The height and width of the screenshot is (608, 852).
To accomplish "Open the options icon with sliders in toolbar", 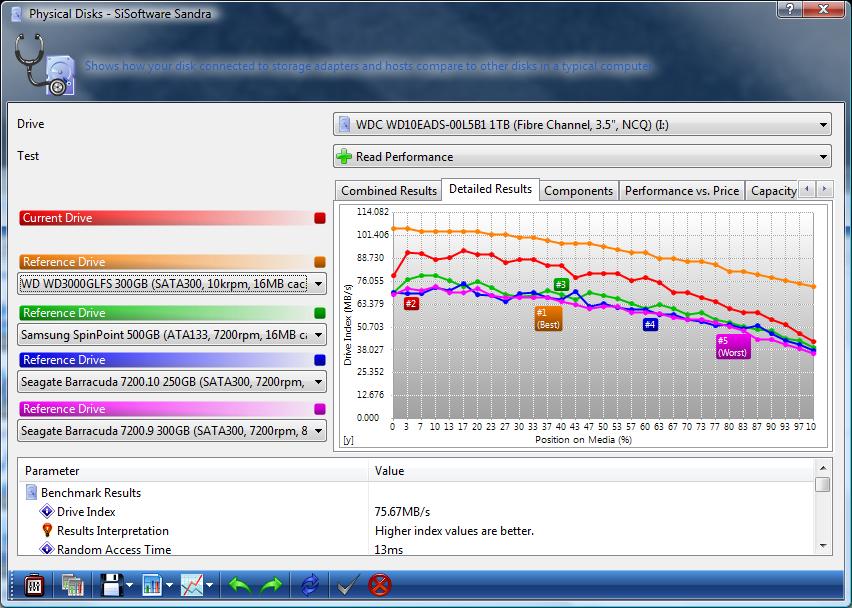I will [x=34, y=585].
